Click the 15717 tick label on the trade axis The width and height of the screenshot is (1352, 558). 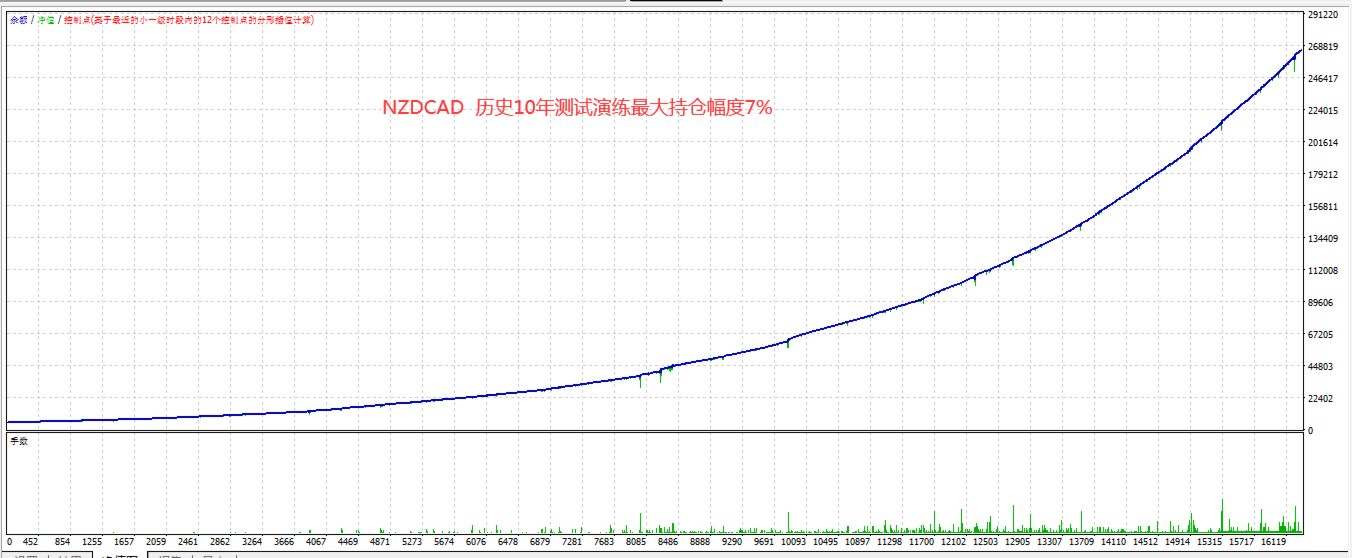1242,542
